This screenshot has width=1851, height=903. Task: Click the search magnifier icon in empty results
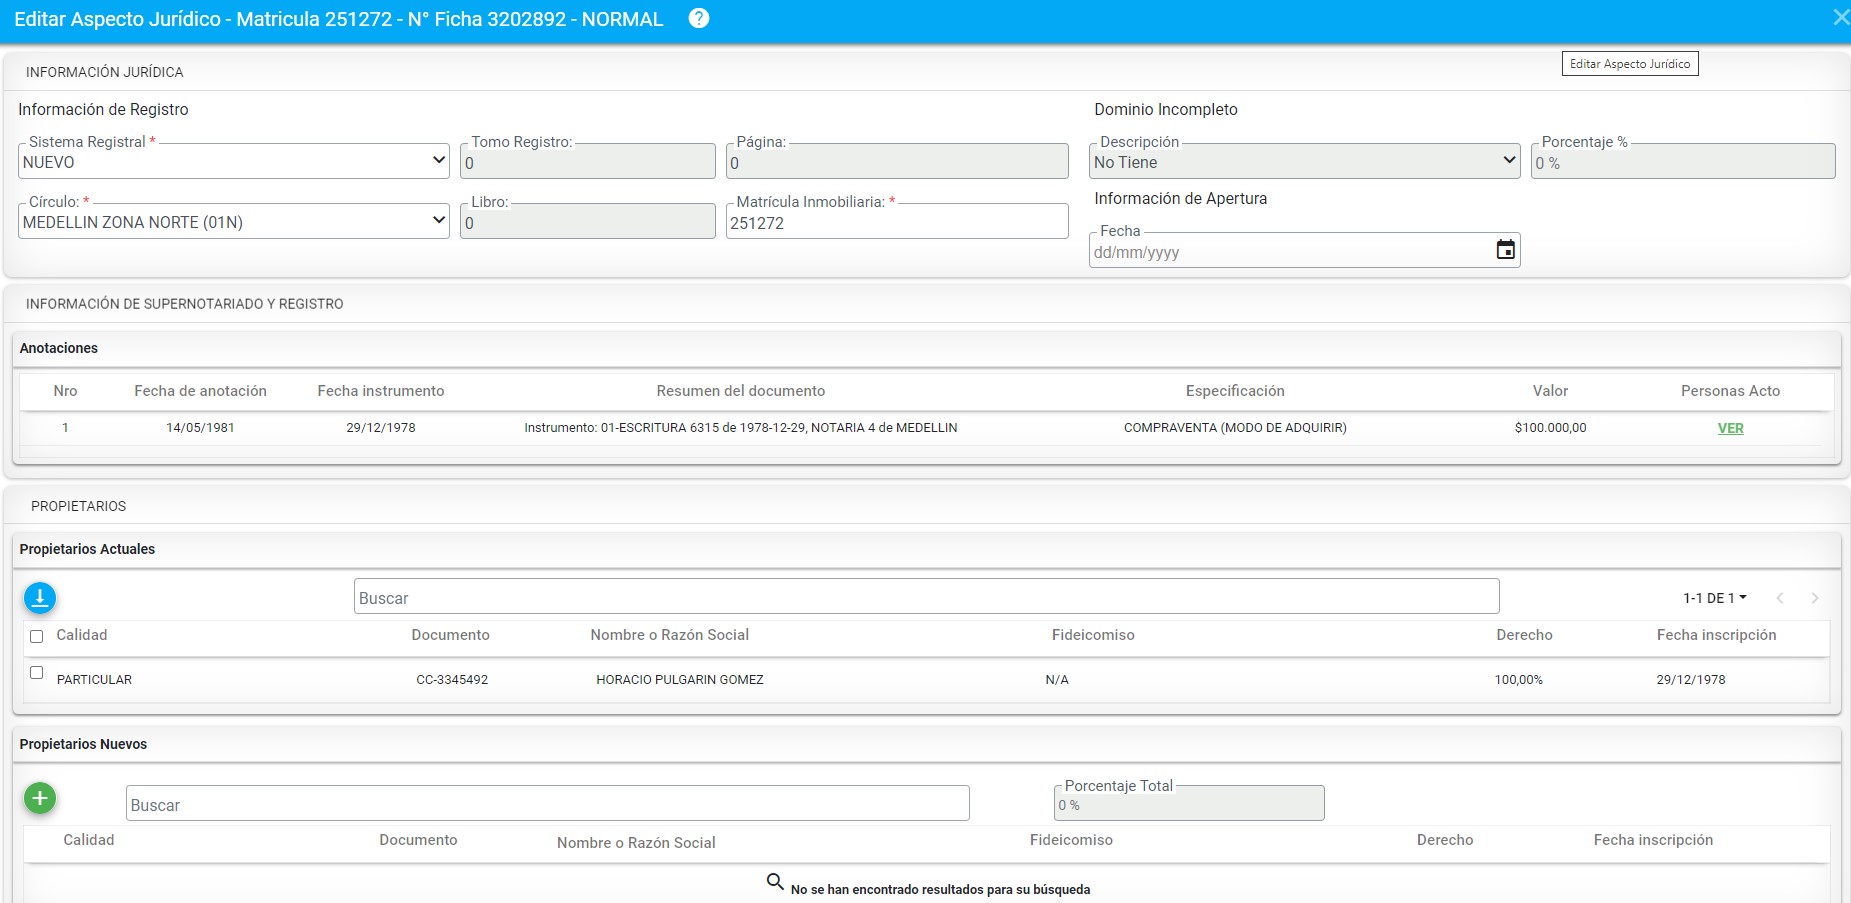tap(775, 882)
